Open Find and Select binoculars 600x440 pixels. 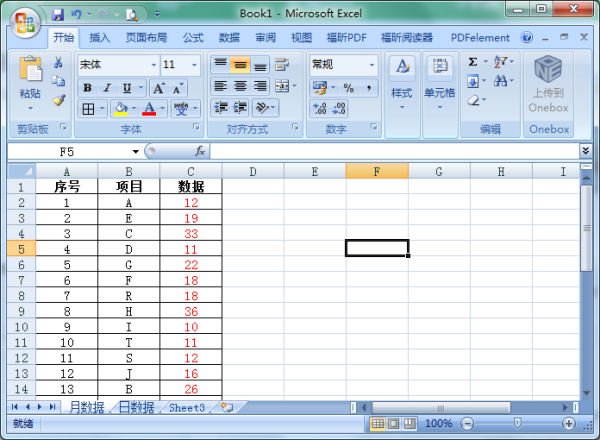pyautogui.click(x=501, y=81)
